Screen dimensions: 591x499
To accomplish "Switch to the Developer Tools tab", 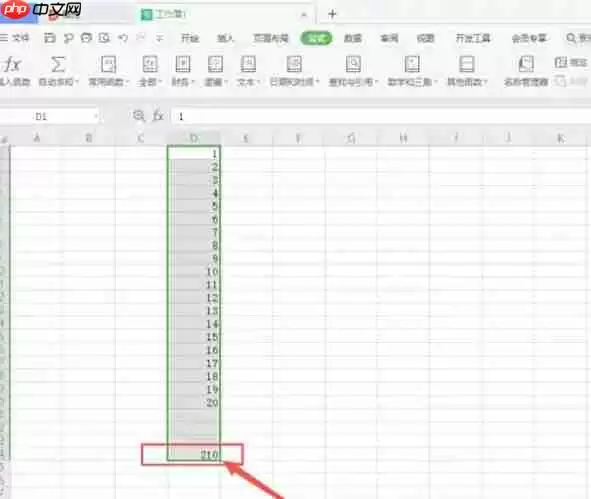I will [473, 38].
